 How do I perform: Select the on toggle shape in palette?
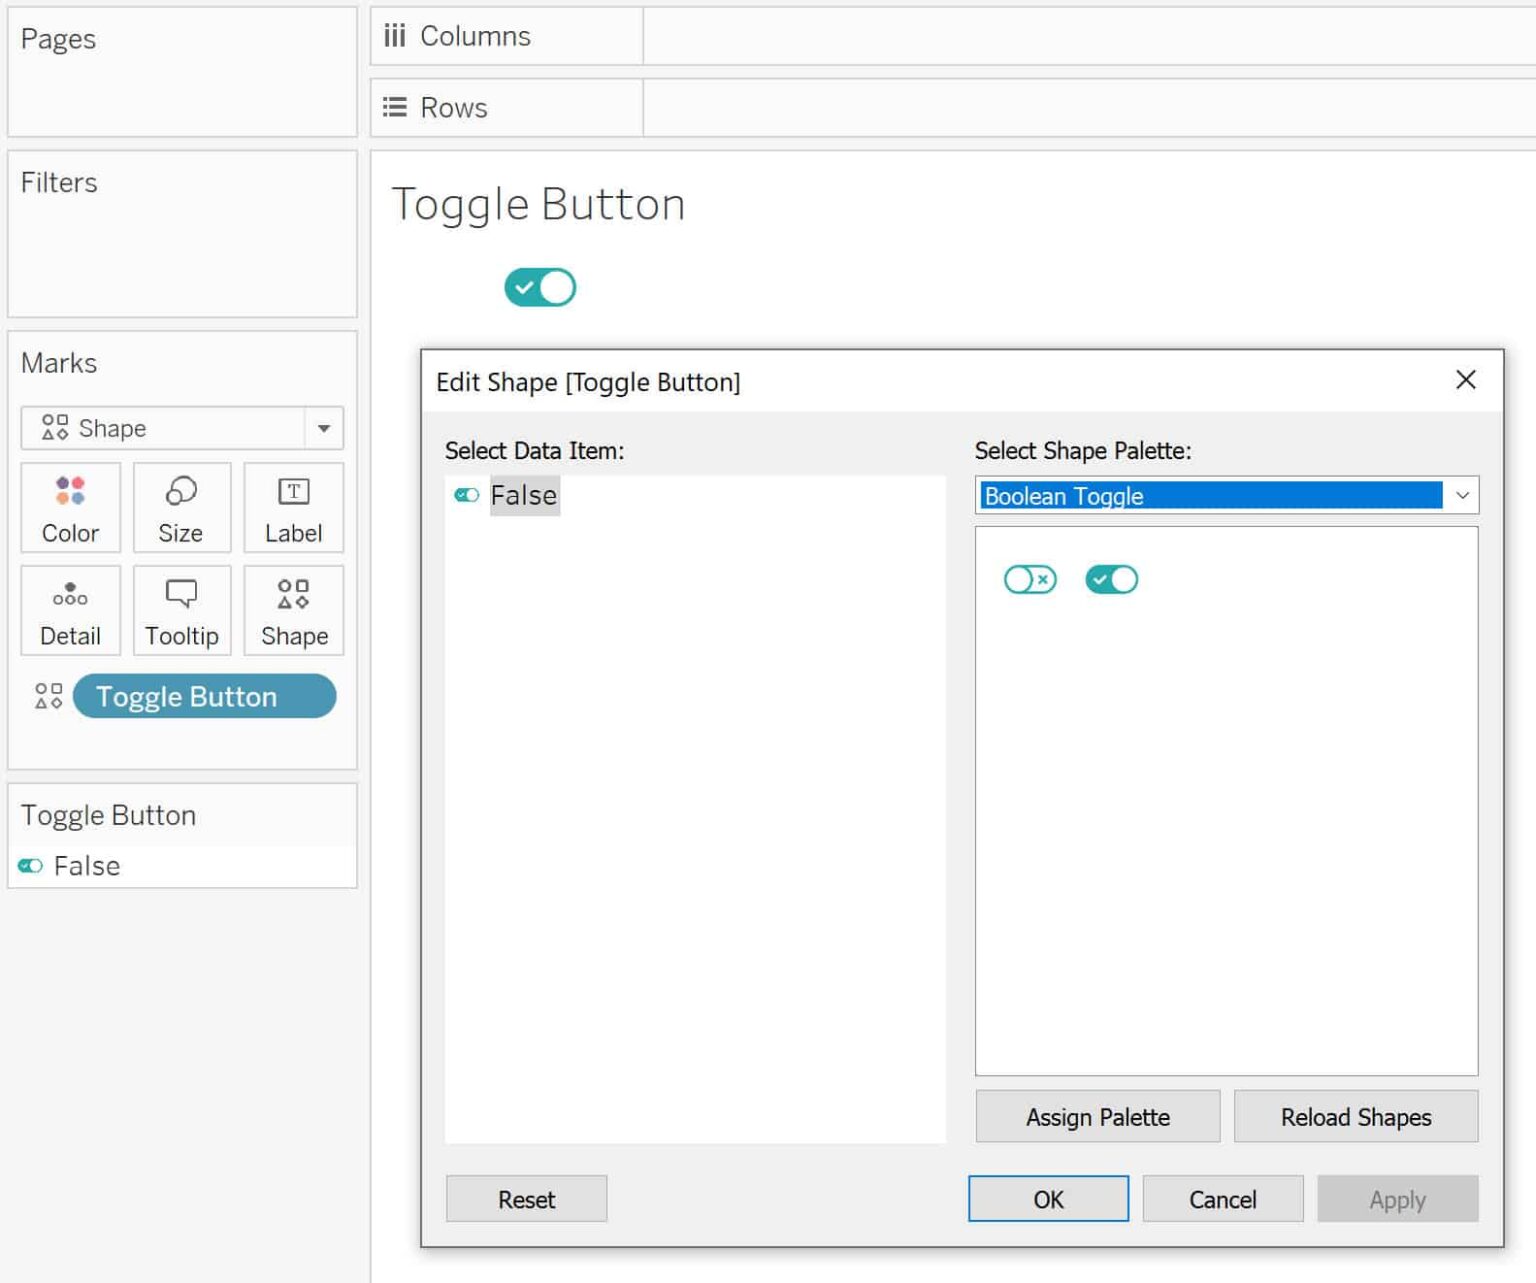point(1111,580)
